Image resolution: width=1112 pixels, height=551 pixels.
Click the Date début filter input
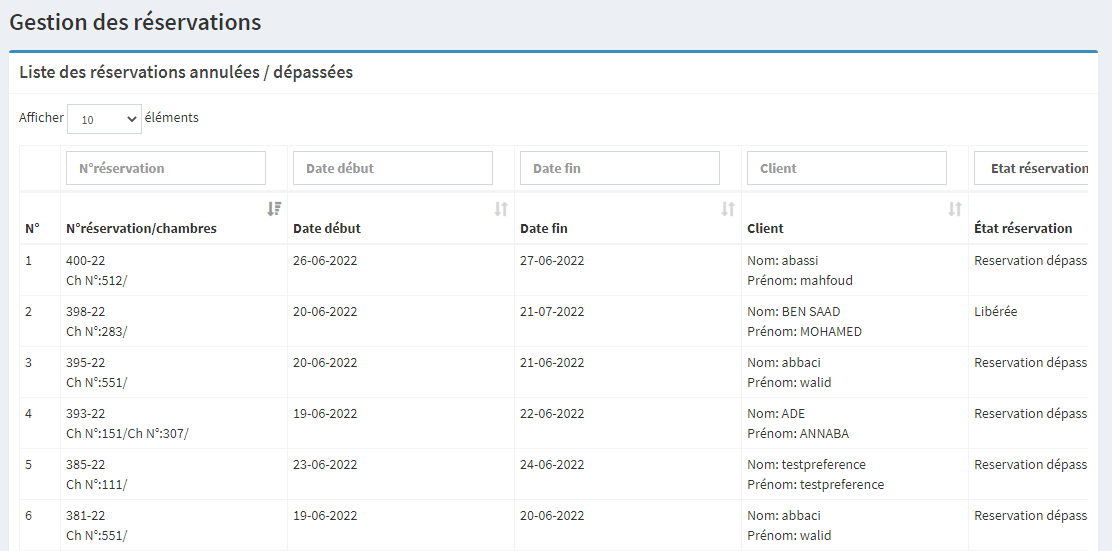(393, 168)
